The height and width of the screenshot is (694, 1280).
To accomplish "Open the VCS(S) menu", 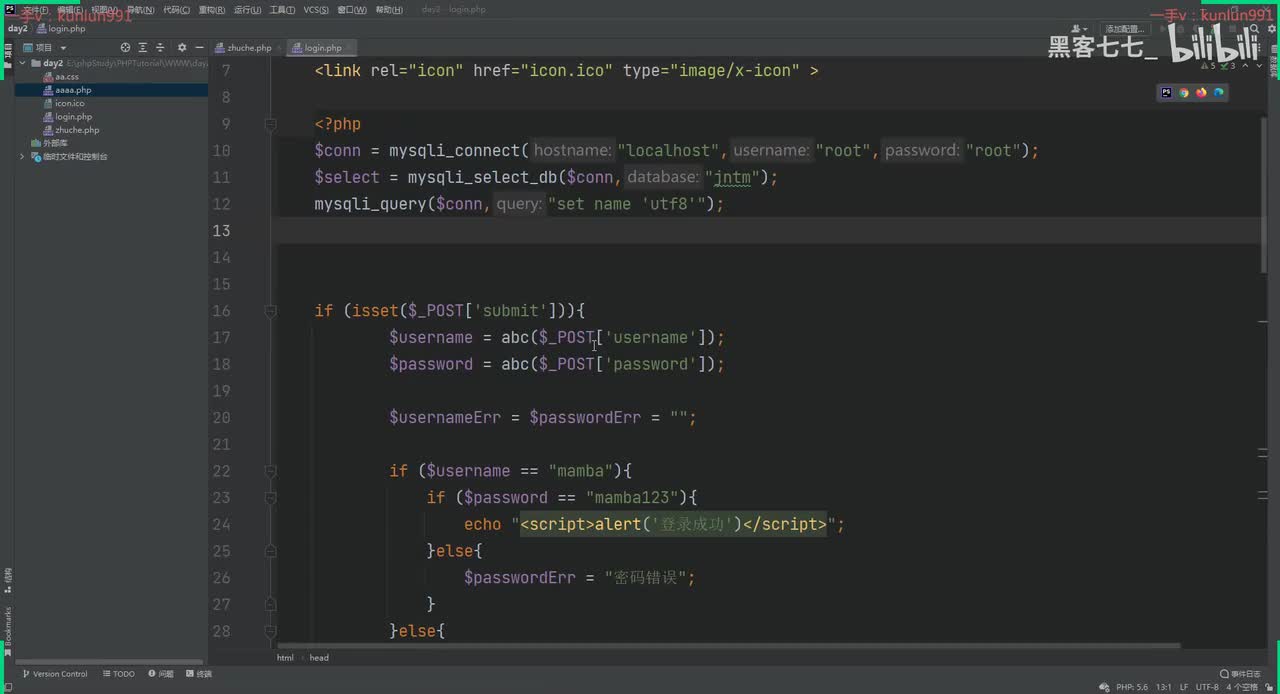I will click(x=316, y=10).
